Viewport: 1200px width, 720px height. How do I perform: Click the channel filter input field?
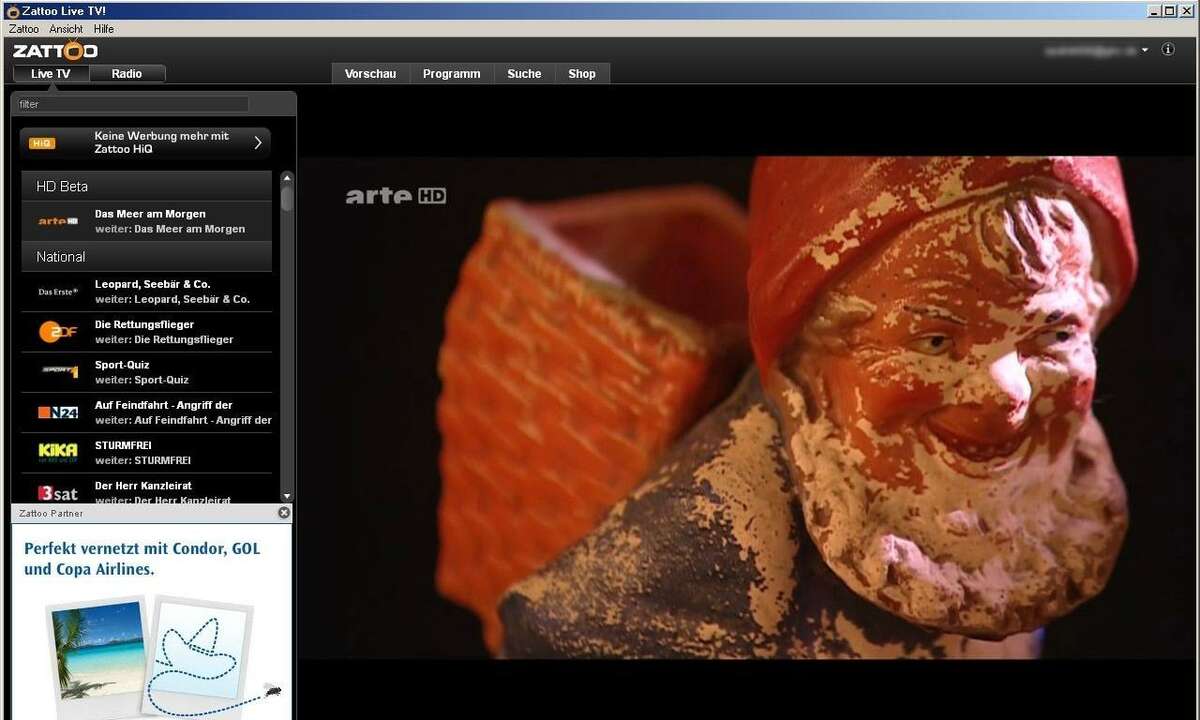[x=132, y=104]
